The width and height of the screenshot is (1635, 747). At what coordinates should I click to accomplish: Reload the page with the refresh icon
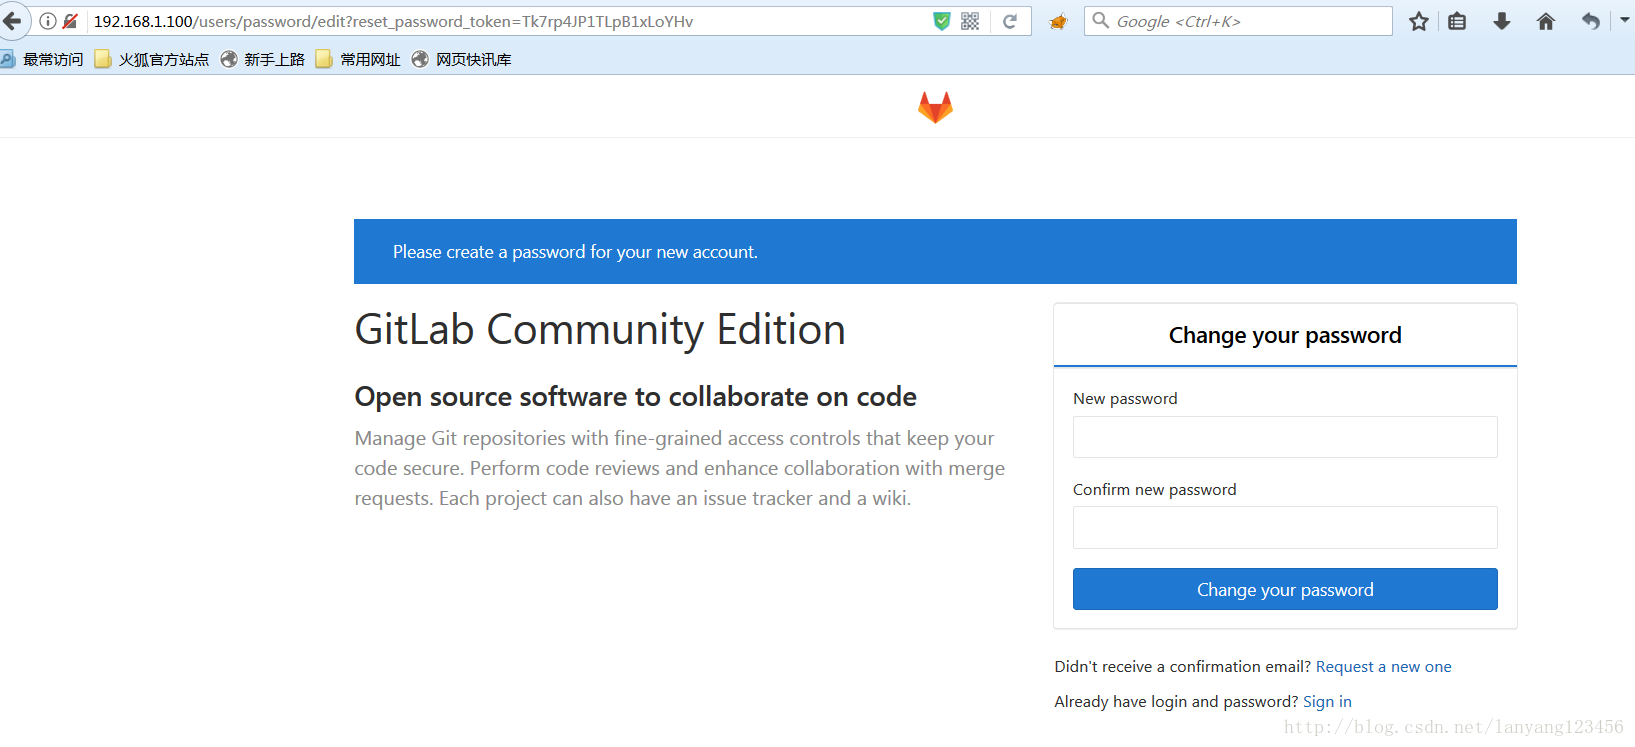point(1010,21)
